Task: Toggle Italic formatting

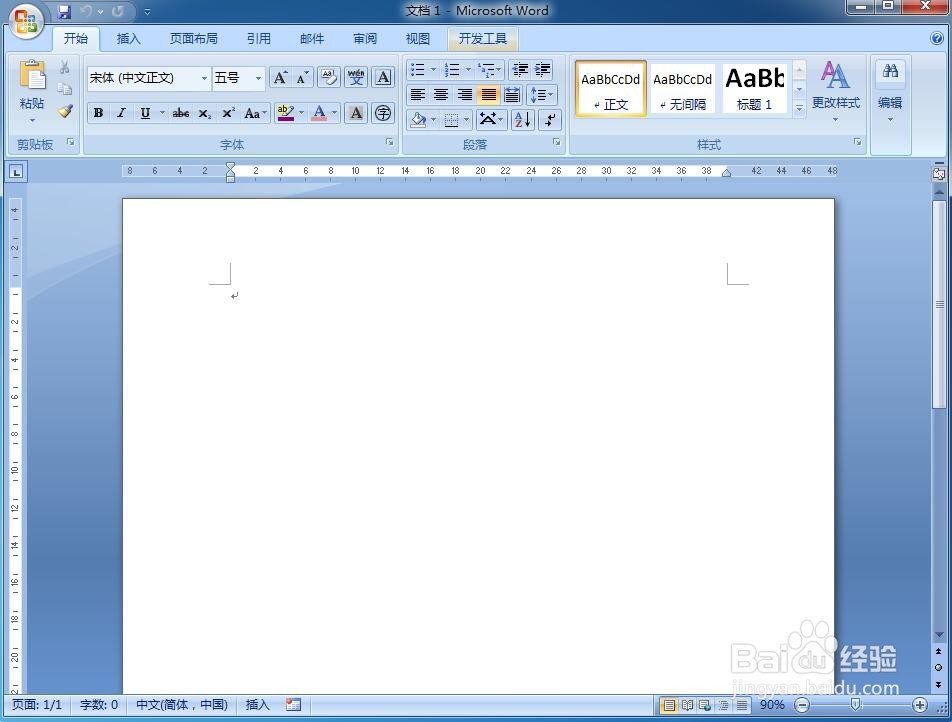Action: 121,113
